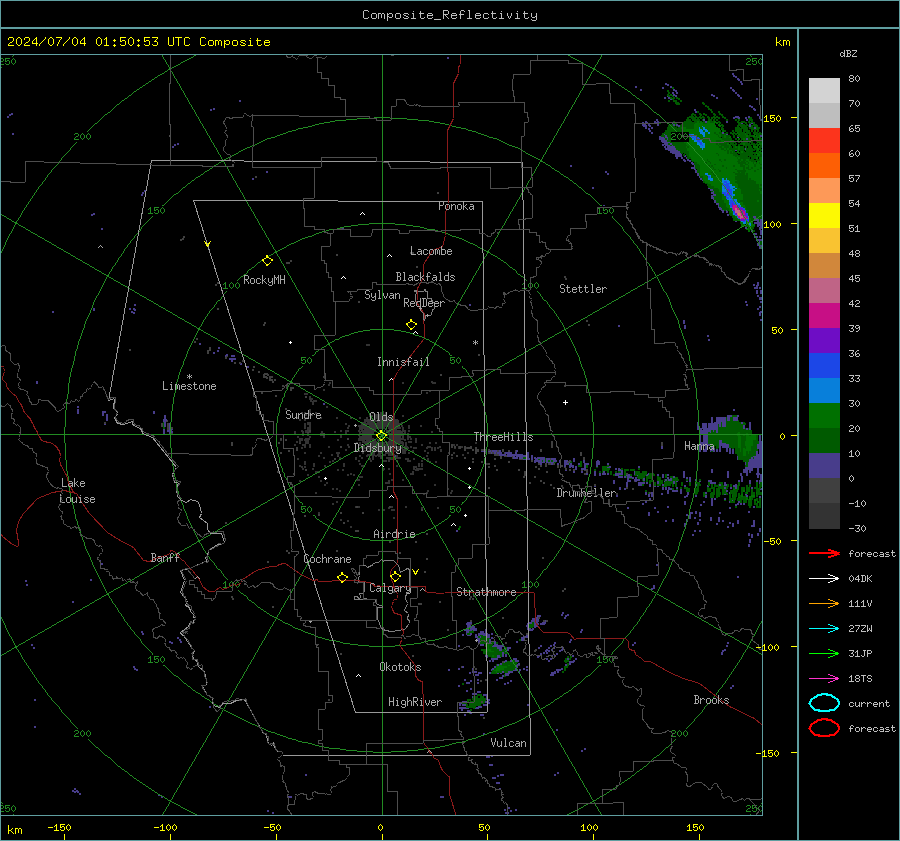Select the yellow diamond marker beside RockyMH
900x841 pixels.
[267, 261]
